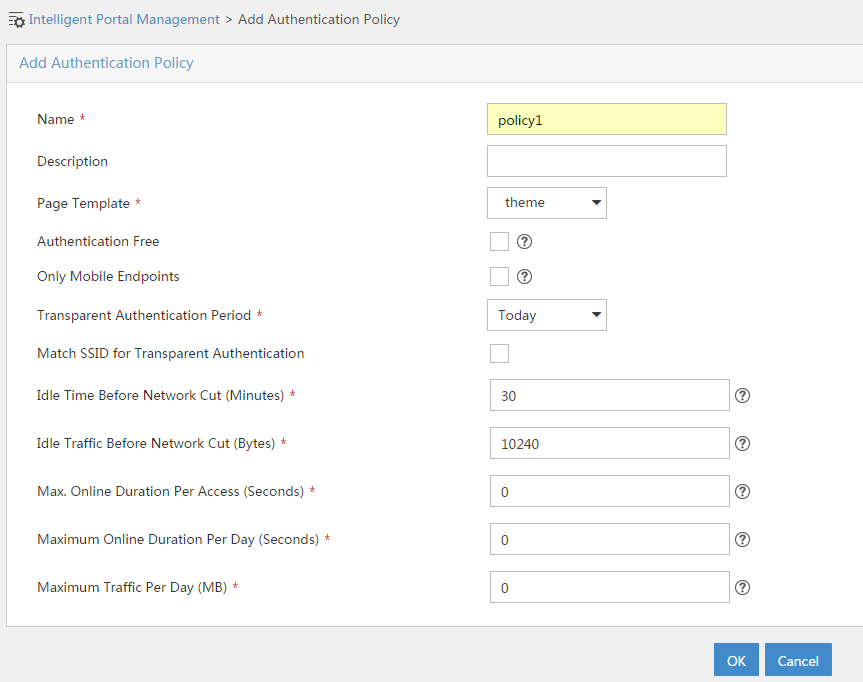
Task: Confirm with the OK button
Action: (x=736, y=659)
